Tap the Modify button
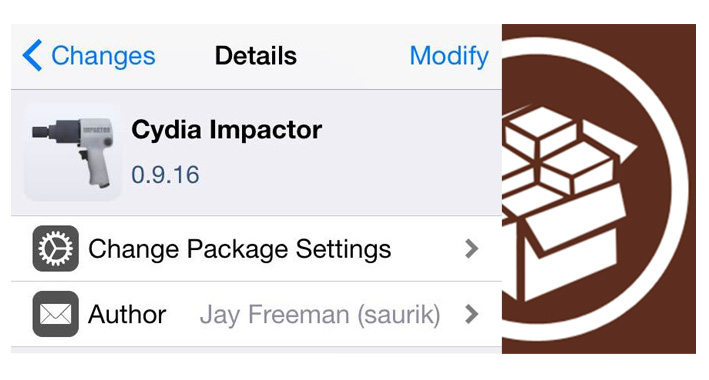This screenshot has height=380, width=709. click(449, 56)
